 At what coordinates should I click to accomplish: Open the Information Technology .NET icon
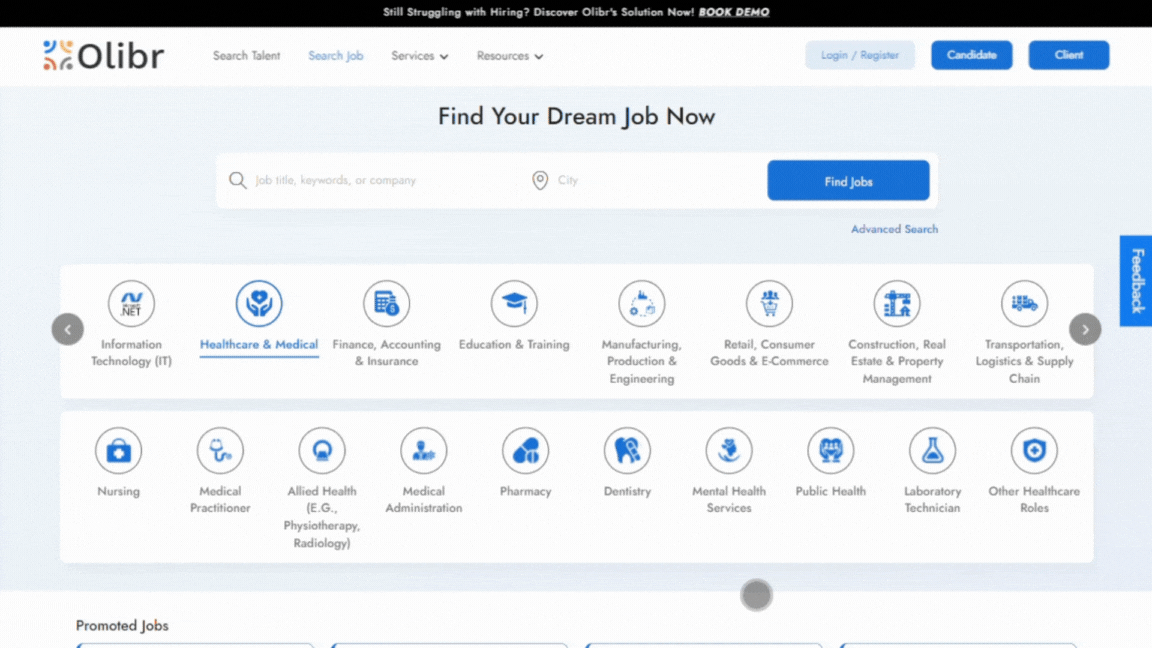click(x=131, y=304)
